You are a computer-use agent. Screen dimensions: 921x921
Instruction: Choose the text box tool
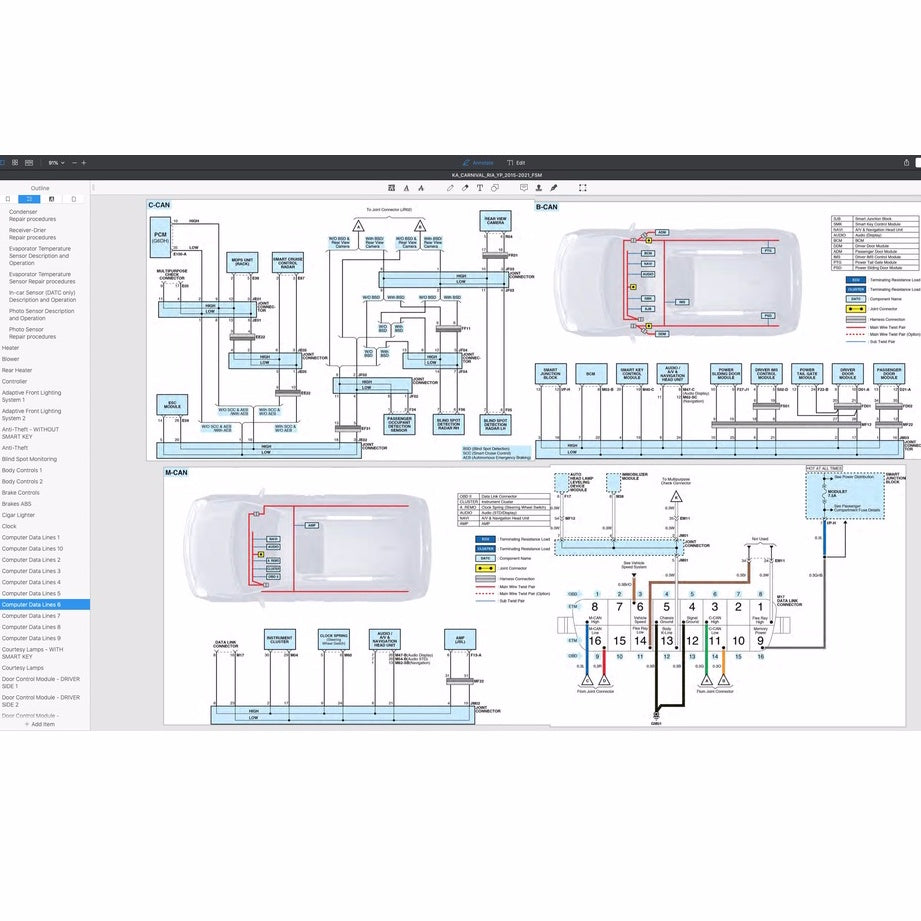click(x=480, y=187)
